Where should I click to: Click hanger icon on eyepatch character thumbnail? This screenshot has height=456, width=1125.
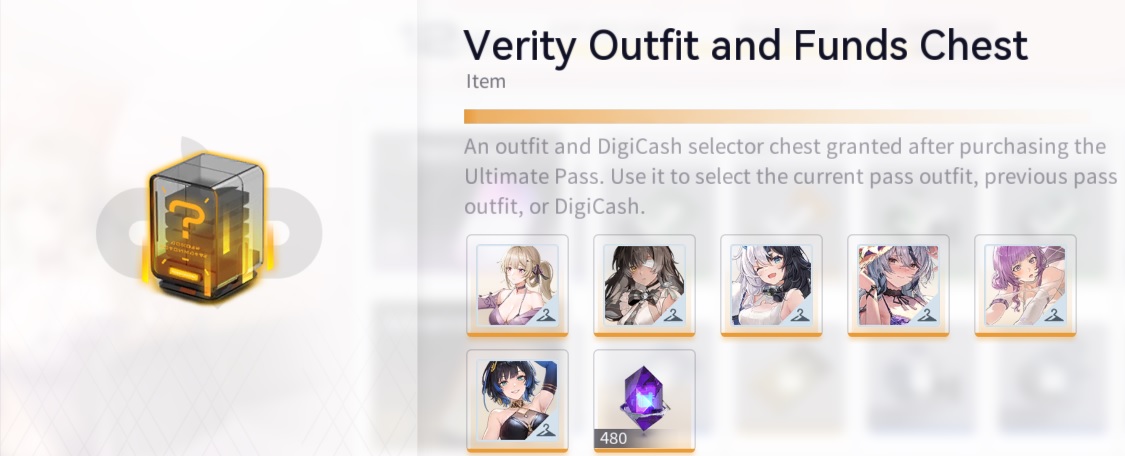[673, 315]
